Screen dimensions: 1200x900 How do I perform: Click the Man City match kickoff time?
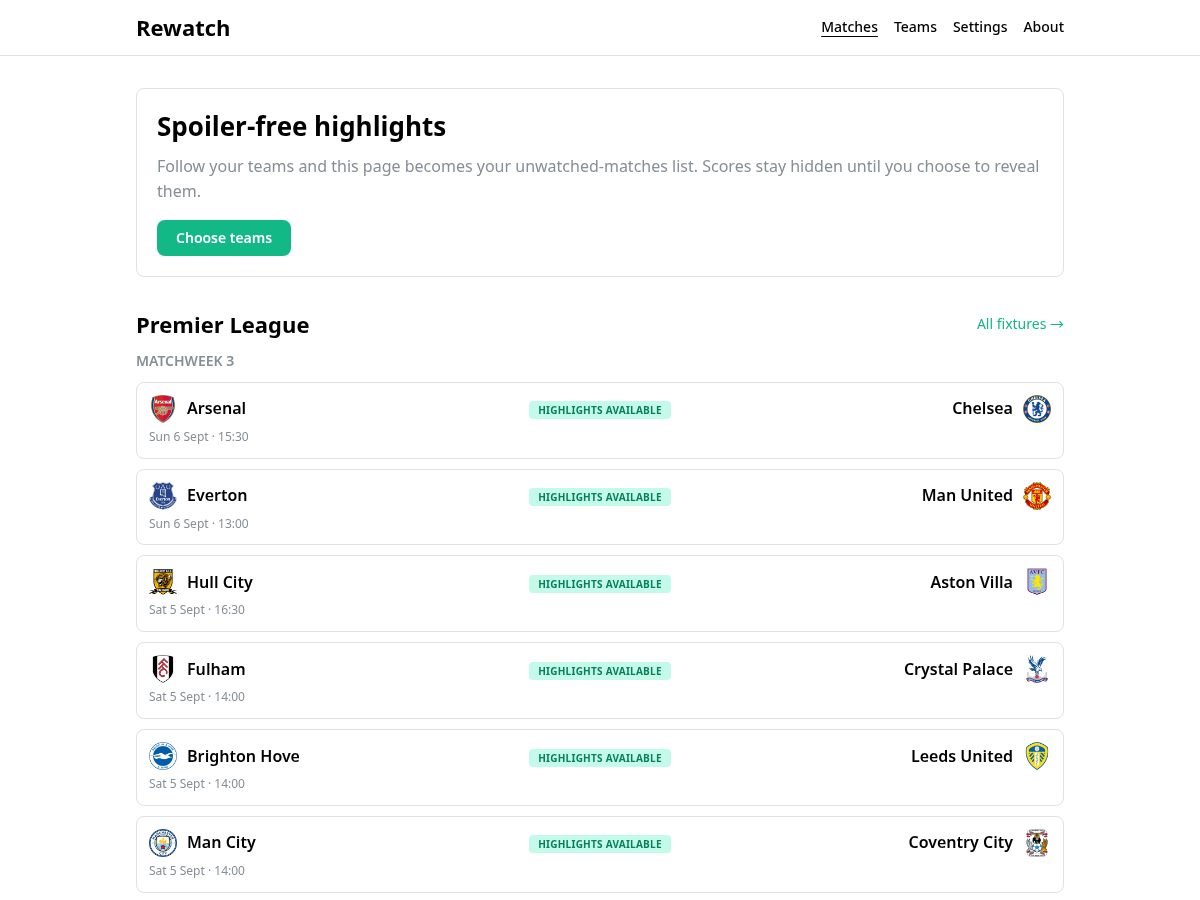(196, 871)
